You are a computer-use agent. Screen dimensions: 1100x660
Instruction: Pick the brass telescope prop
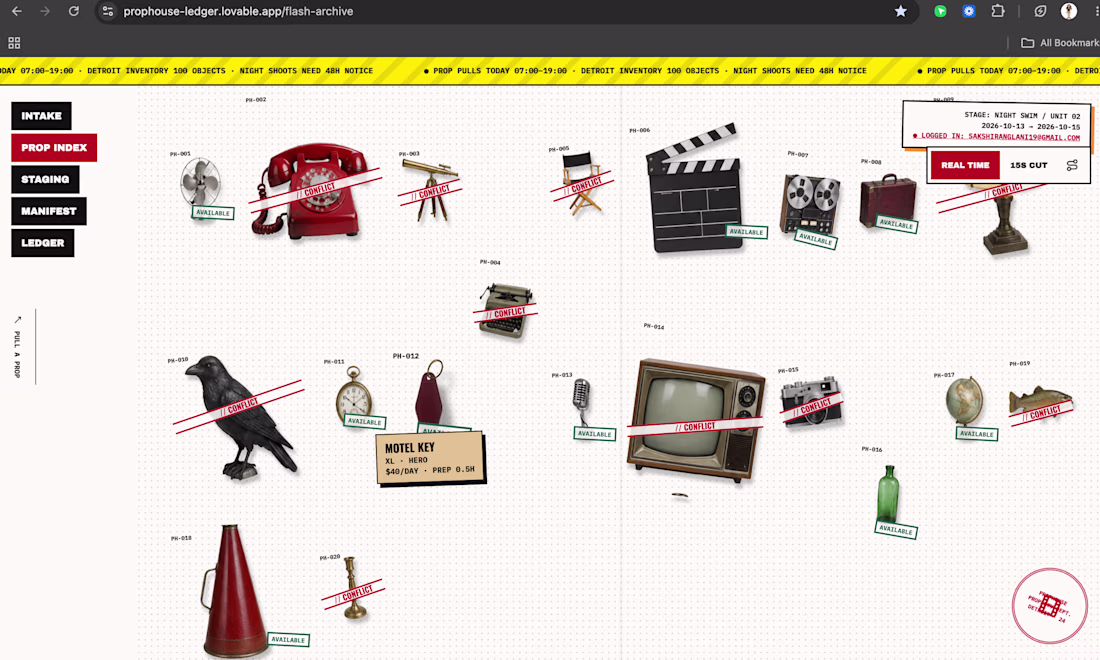pyautogui.click(x=431, y=189)
